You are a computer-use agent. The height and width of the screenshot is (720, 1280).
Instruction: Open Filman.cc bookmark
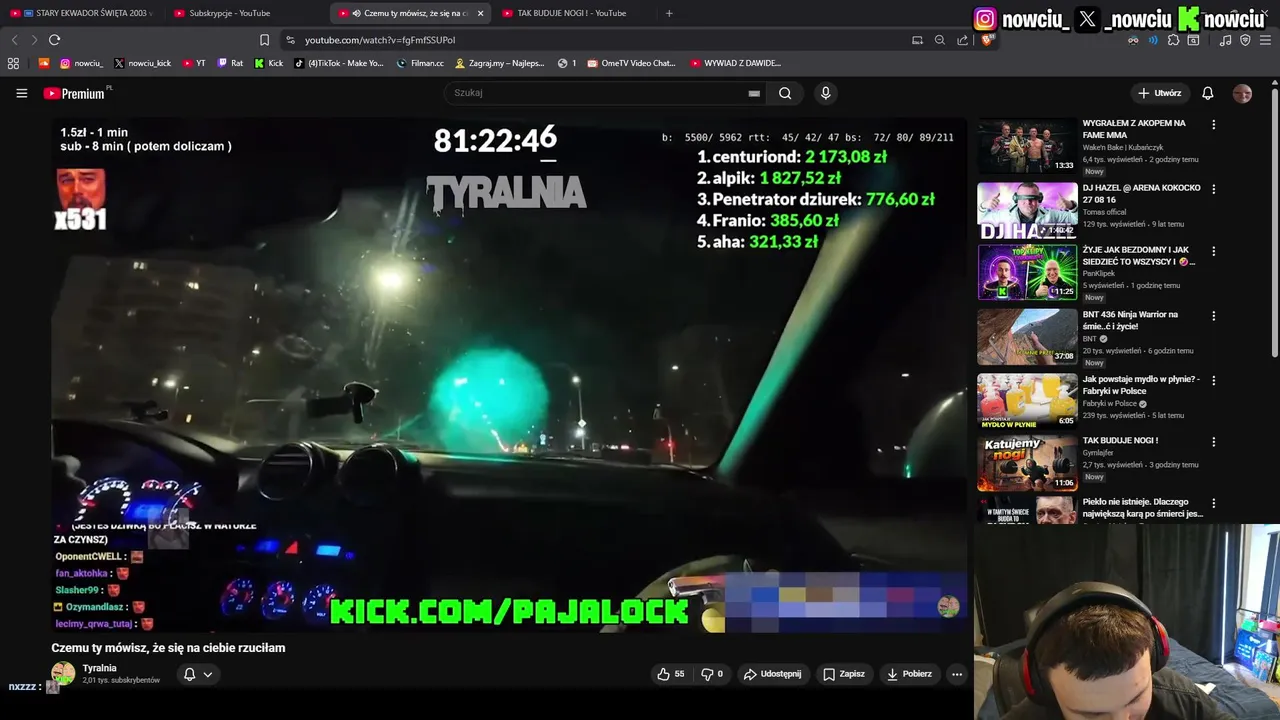point(420,63)
